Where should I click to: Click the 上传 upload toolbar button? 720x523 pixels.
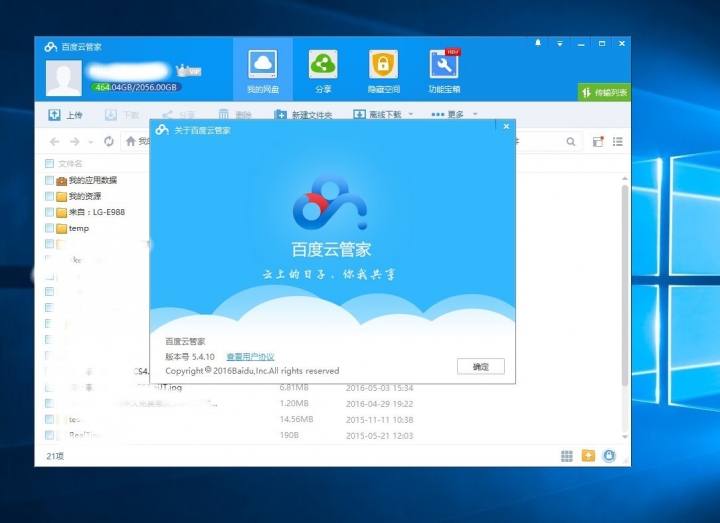[x=65, y=115]
